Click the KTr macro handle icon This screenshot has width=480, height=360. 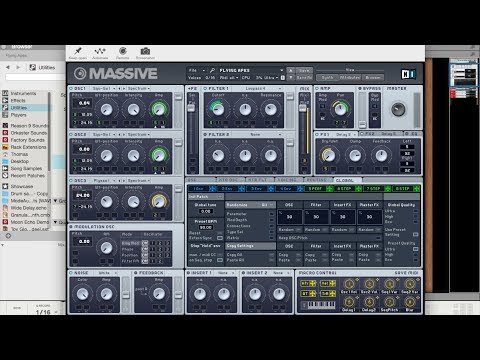tap(313, 284)
